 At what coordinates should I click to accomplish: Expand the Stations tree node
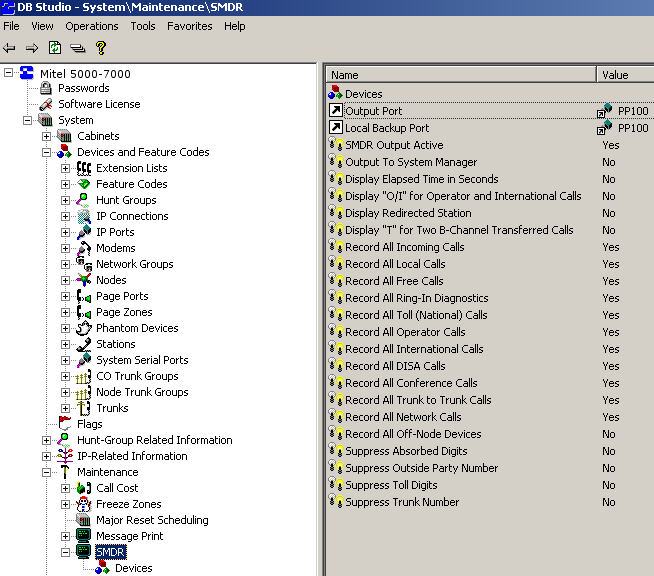(x=65, y=344)
